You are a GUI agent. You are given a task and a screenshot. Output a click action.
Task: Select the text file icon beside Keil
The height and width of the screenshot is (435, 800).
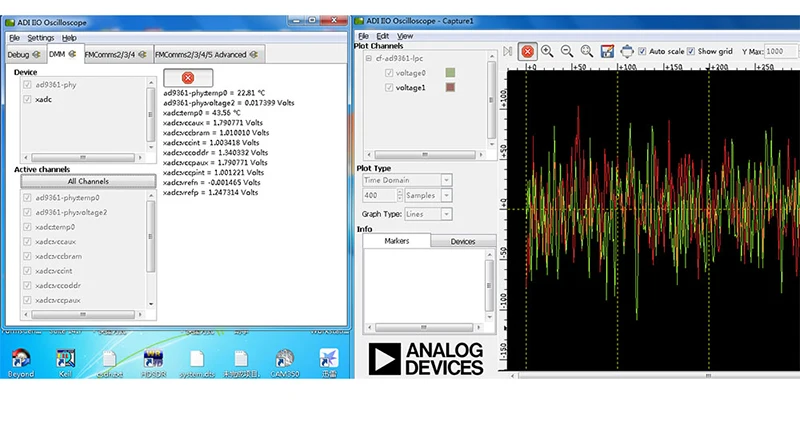109,363
